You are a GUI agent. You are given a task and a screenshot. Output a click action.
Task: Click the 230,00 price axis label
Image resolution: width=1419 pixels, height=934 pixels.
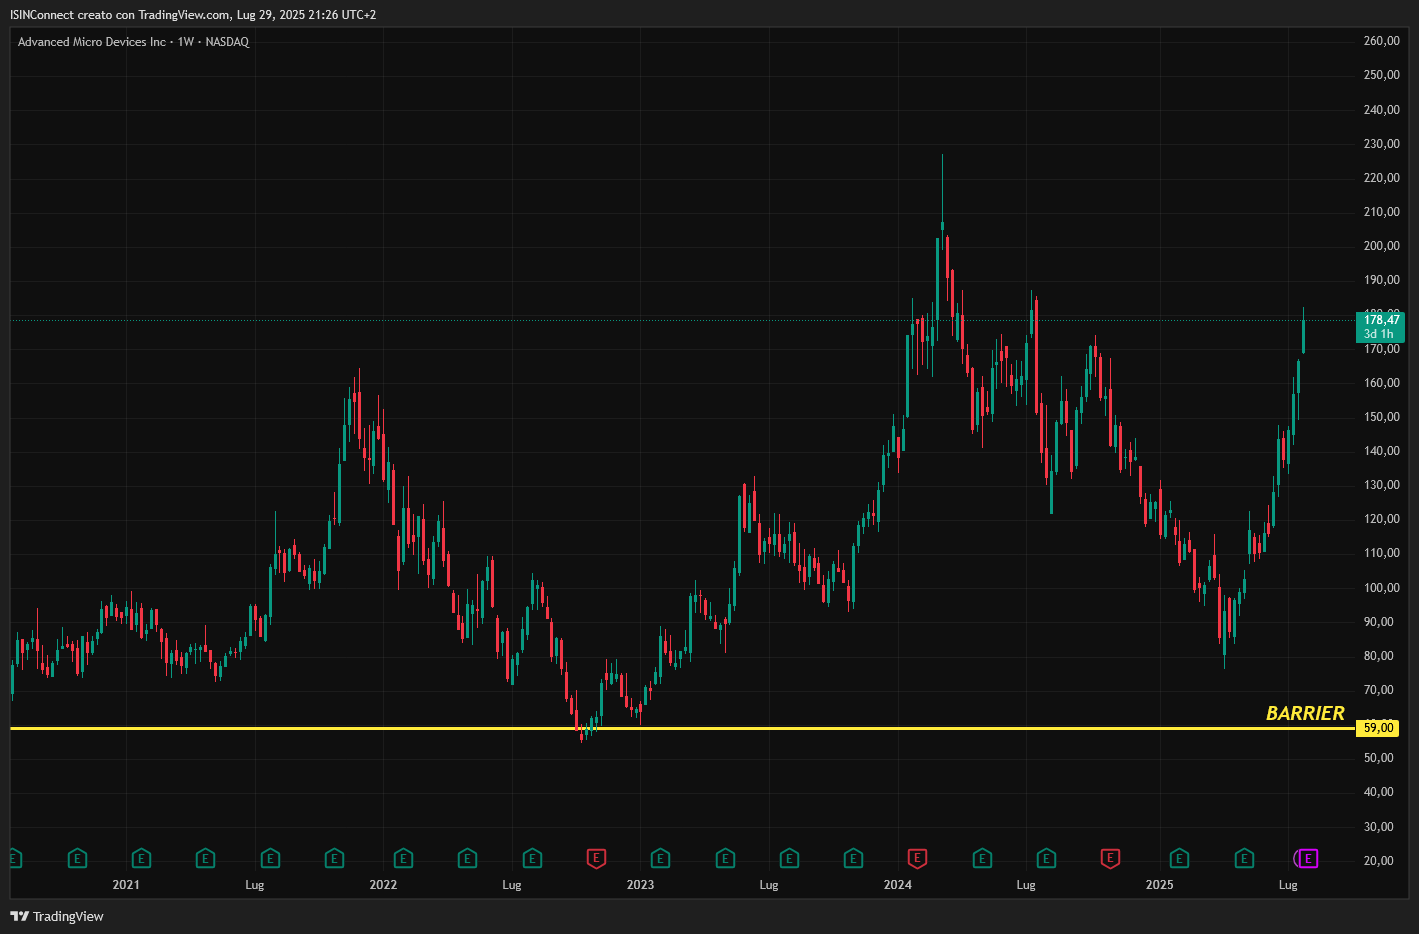pos(1381,144)
